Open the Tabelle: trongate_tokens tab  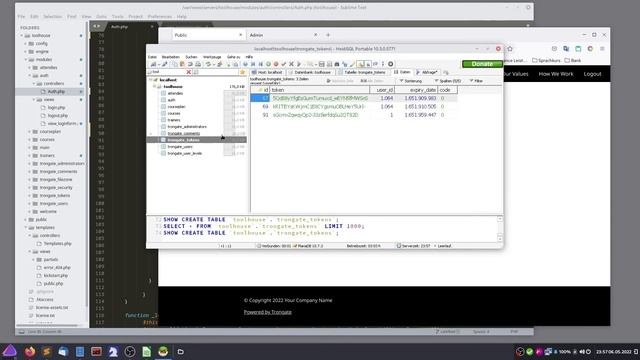point(362,72)
